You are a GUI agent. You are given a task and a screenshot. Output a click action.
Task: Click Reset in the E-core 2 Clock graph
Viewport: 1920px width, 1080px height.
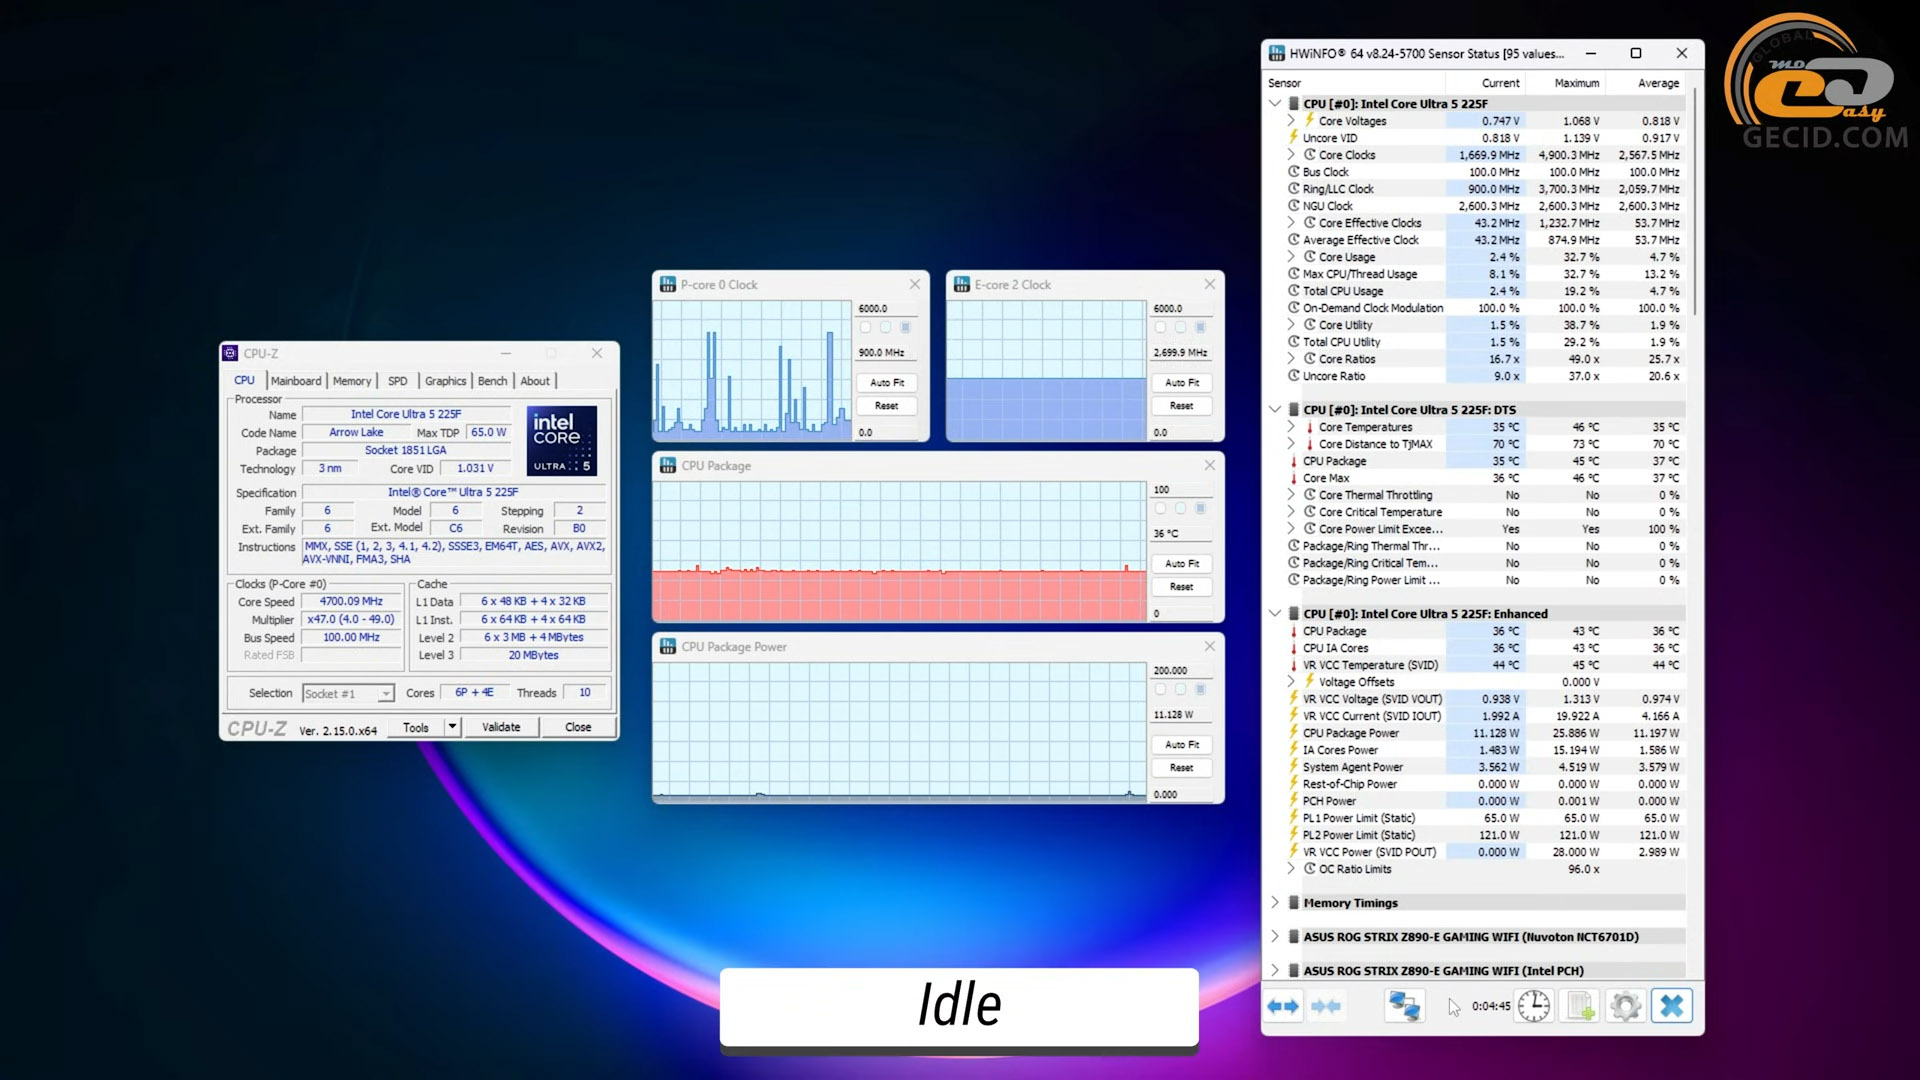[x=1181, y=406]
